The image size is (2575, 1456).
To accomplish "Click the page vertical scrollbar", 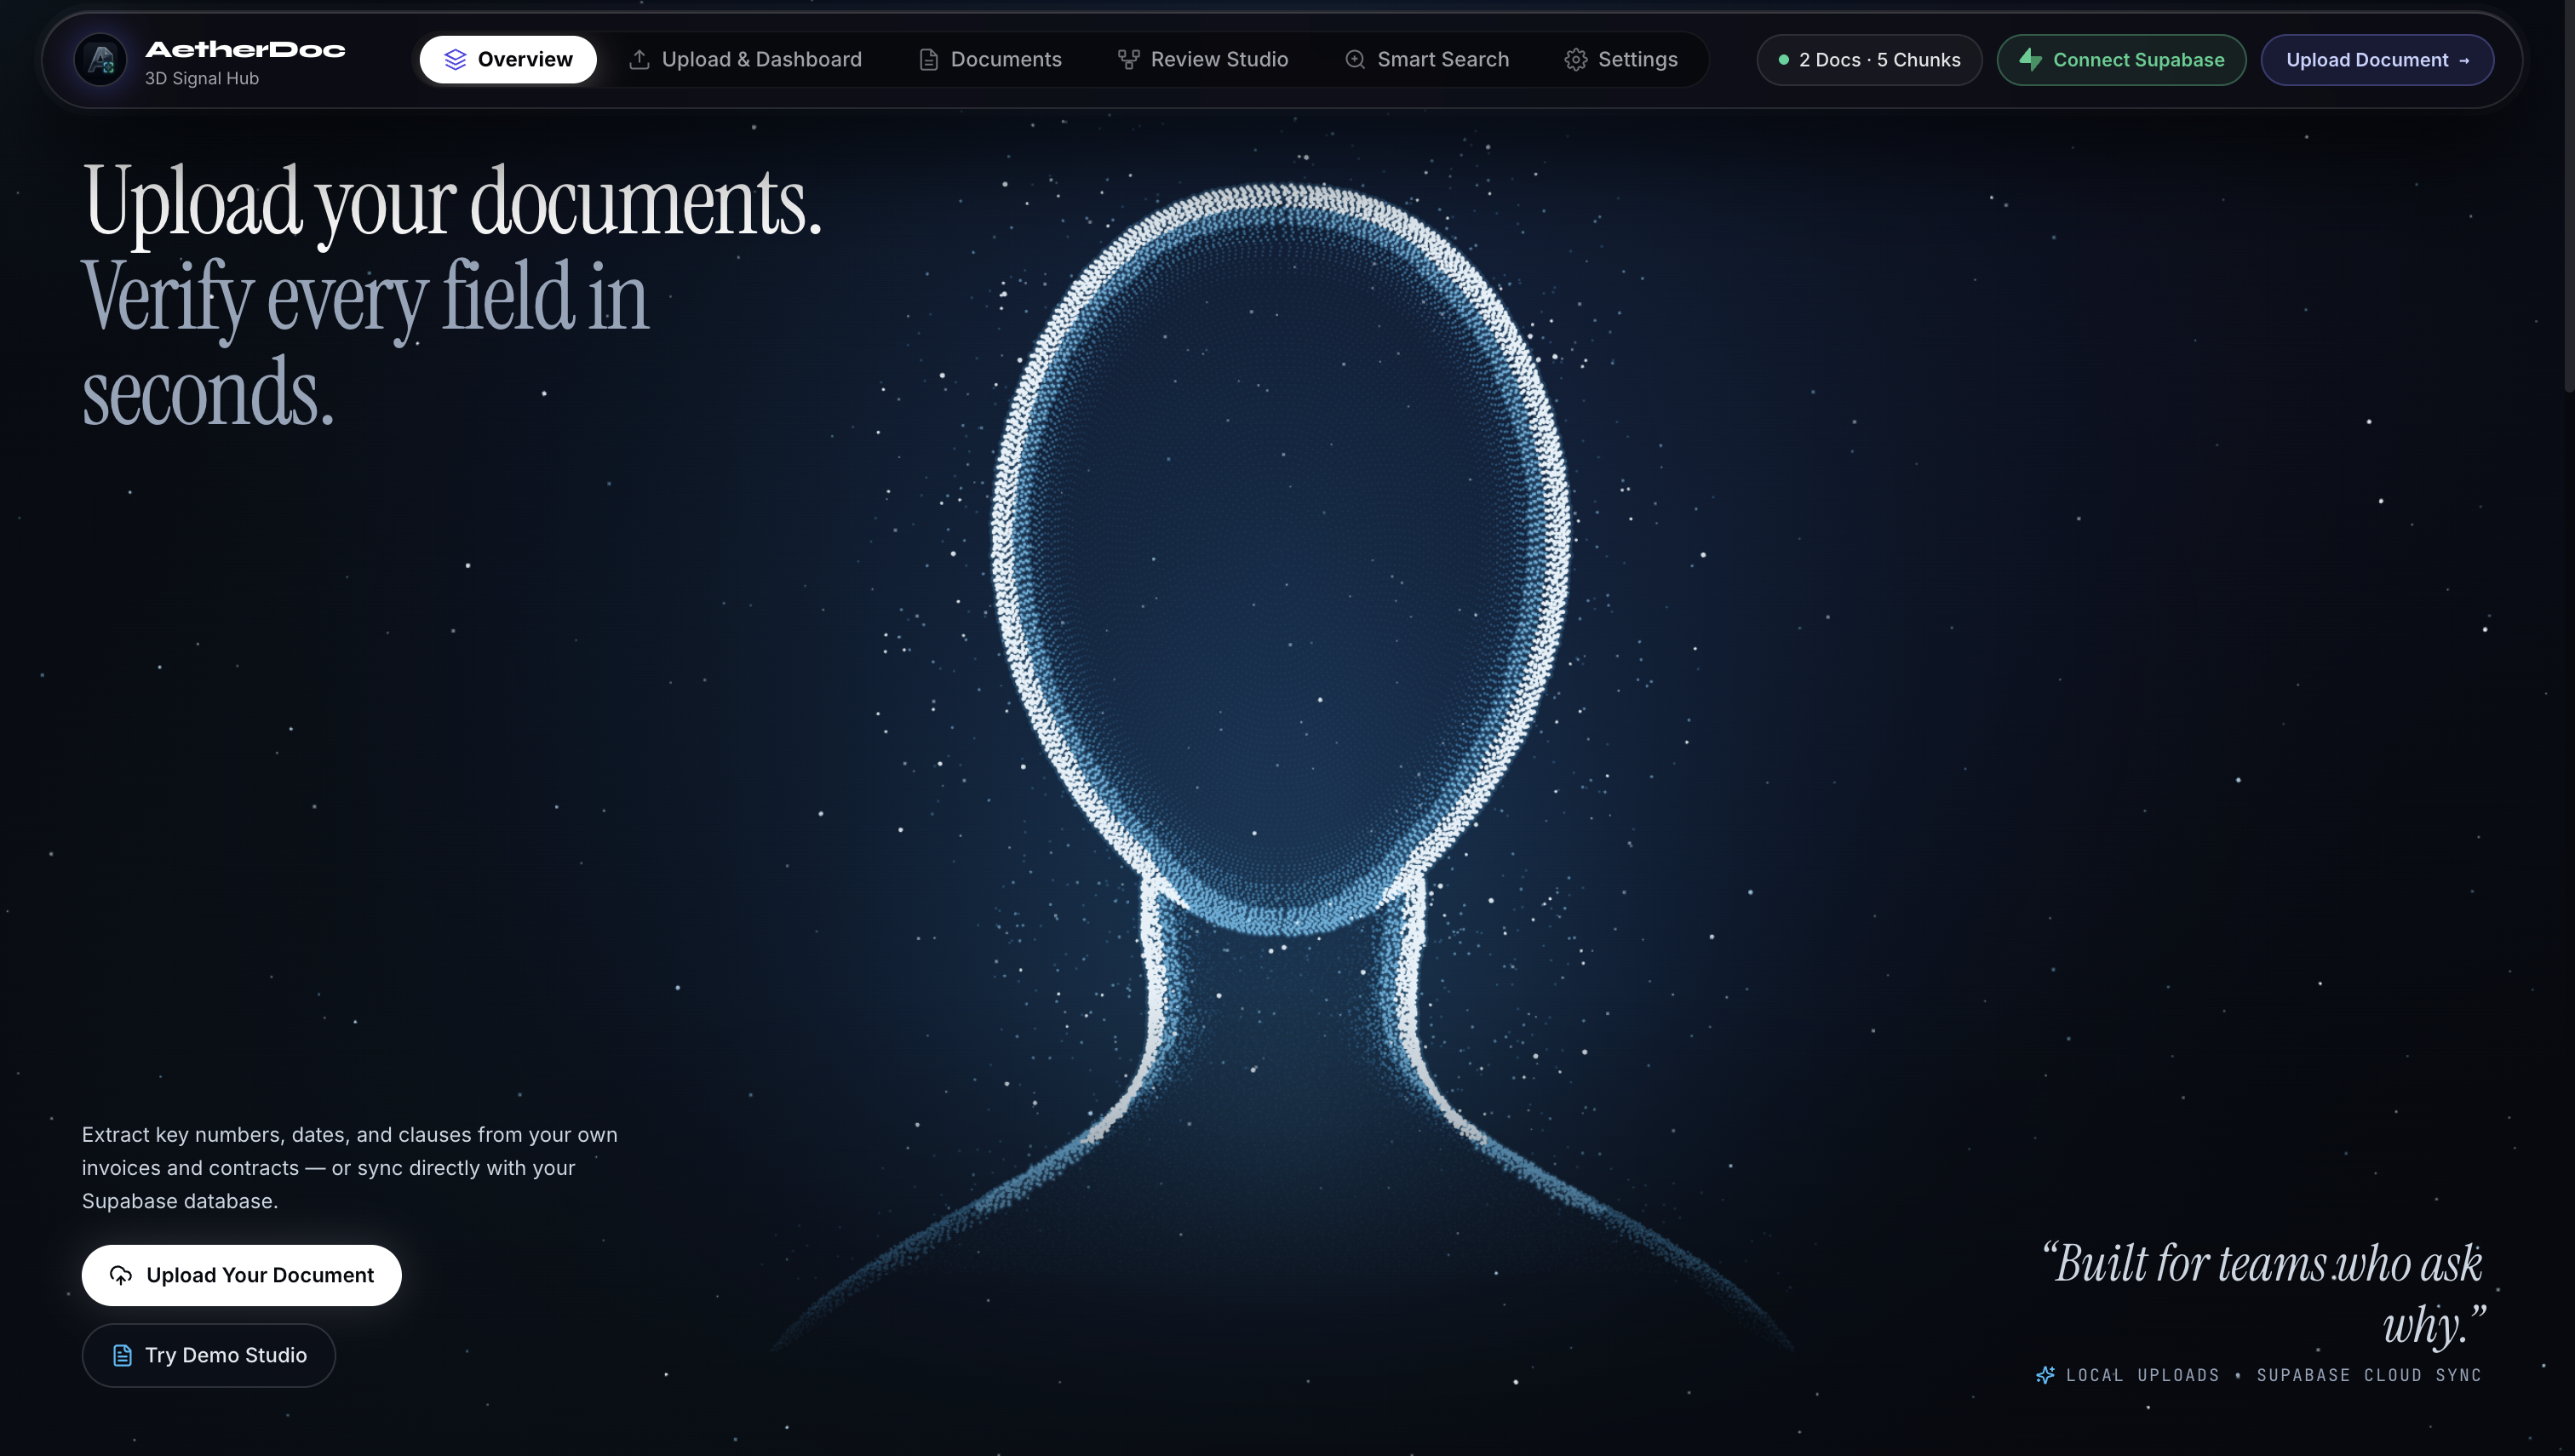I will click(x=2569, y=196).
